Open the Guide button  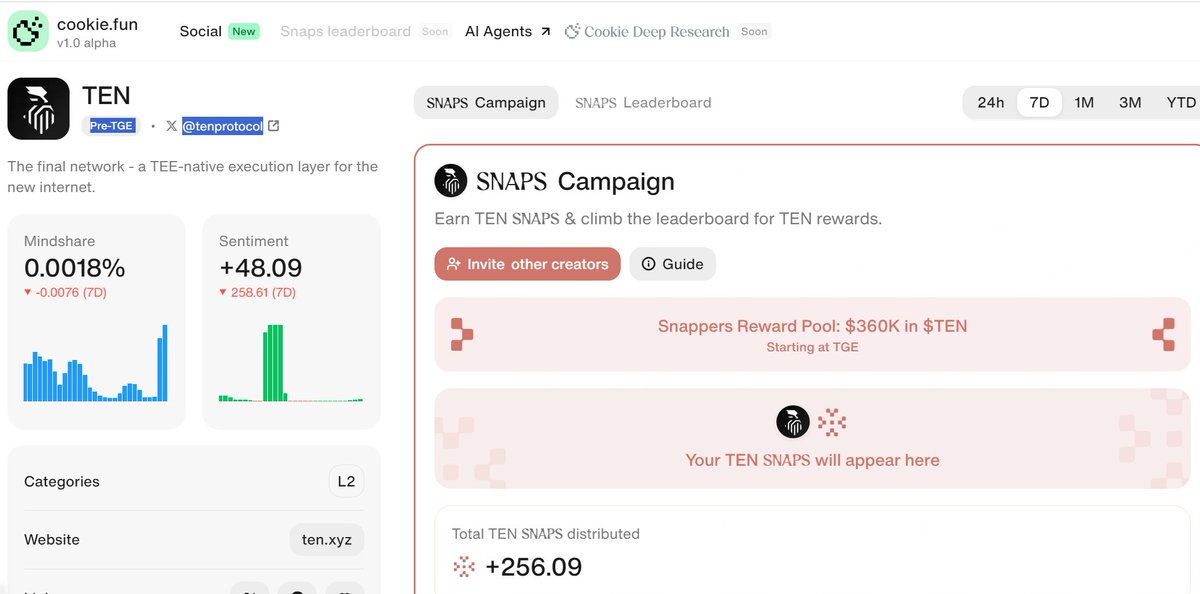[672, 264]
